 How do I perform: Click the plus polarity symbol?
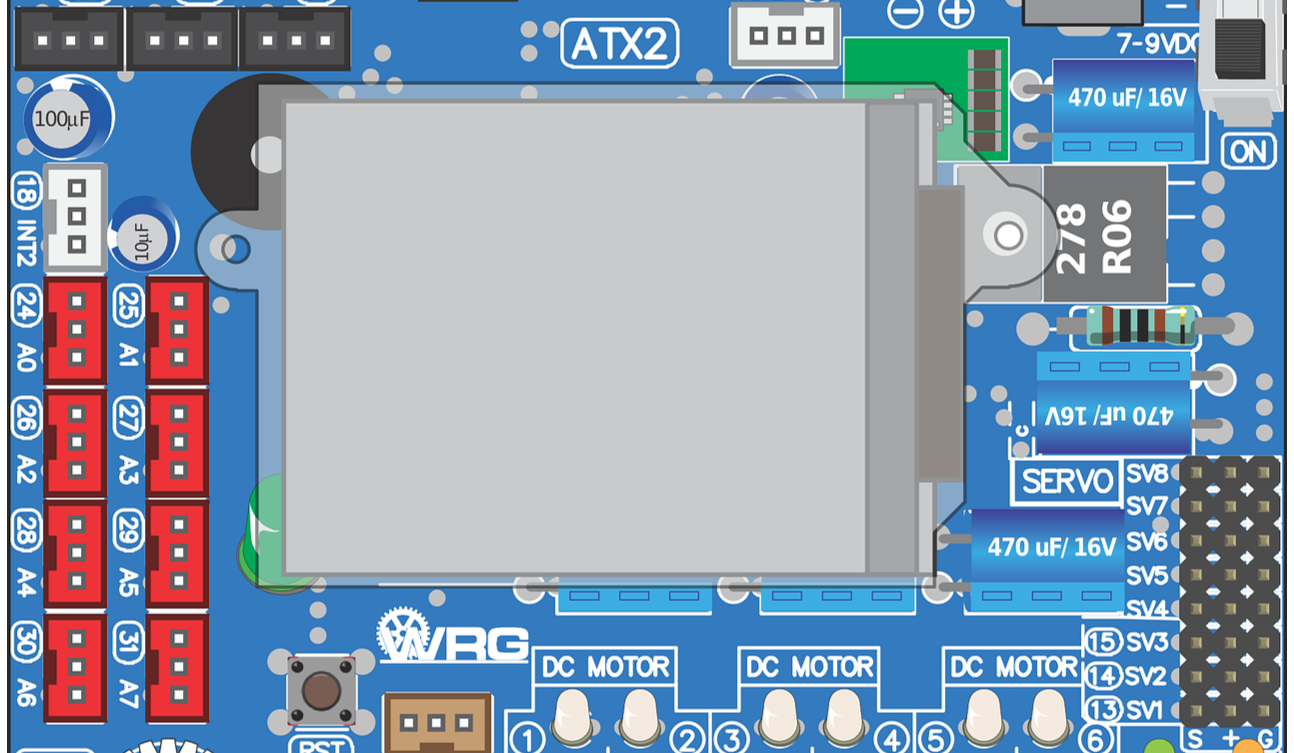[957, 13]
